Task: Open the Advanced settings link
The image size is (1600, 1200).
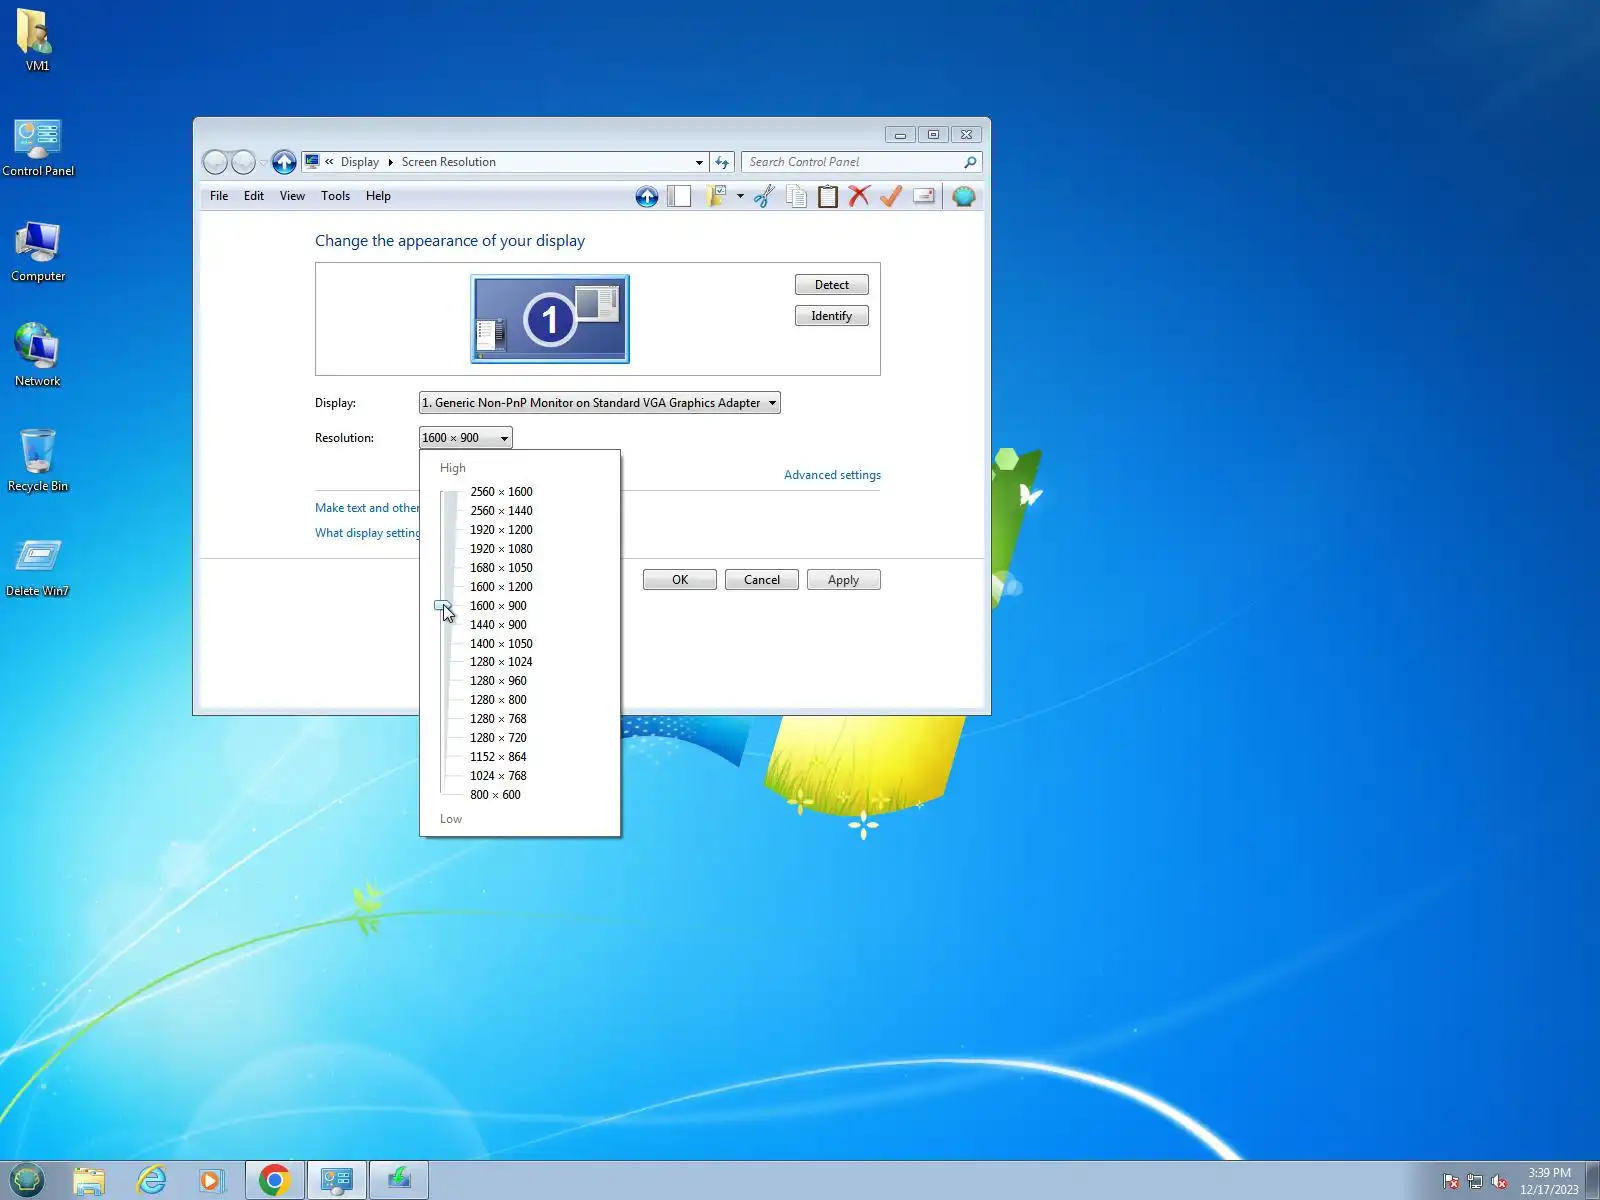Action: tap(832, 475)
